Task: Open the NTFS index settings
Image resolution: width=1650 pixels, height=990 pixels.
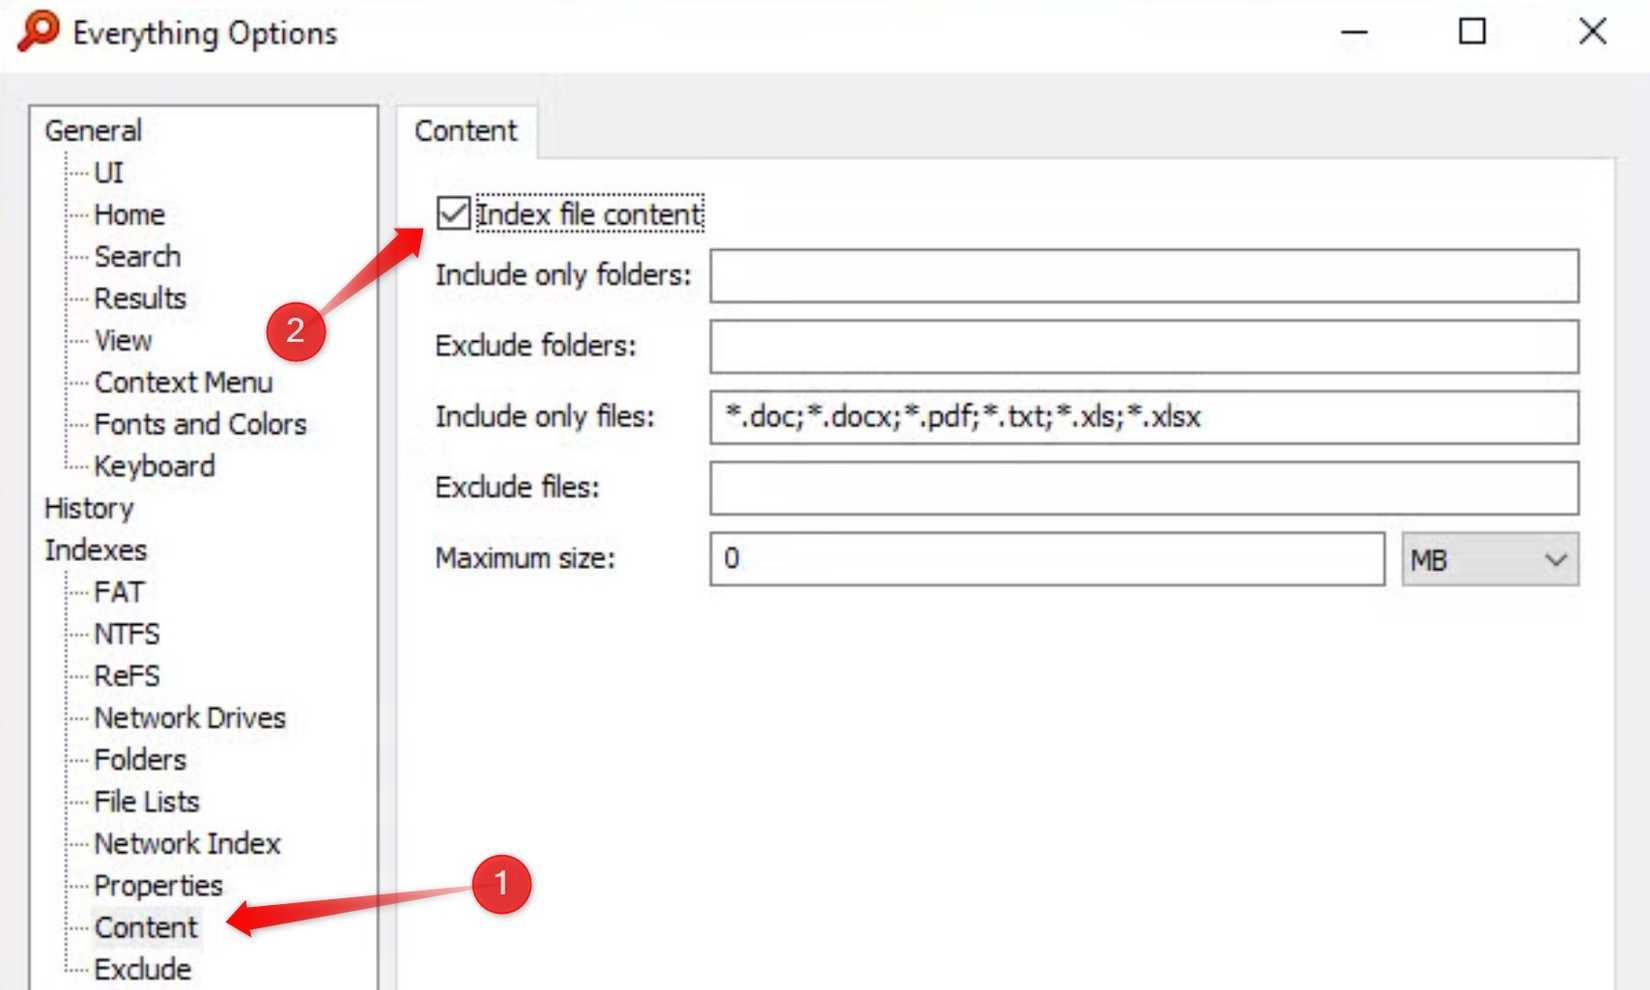Action: pos(127,634)
